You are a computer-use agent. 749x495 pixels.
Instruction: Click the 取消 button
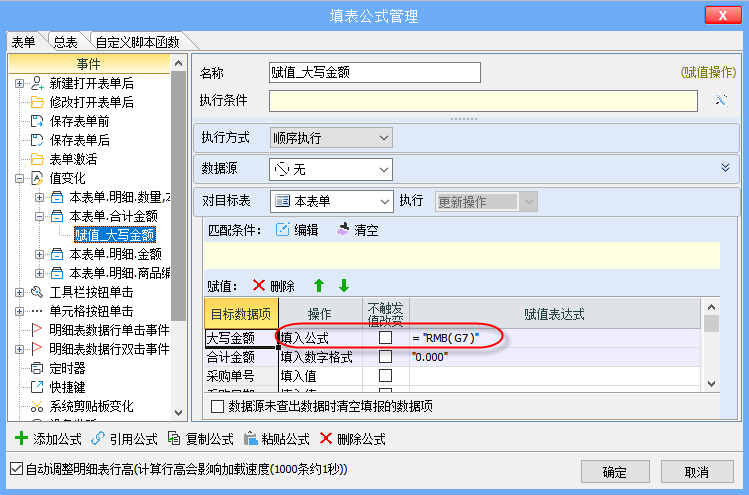697,472
